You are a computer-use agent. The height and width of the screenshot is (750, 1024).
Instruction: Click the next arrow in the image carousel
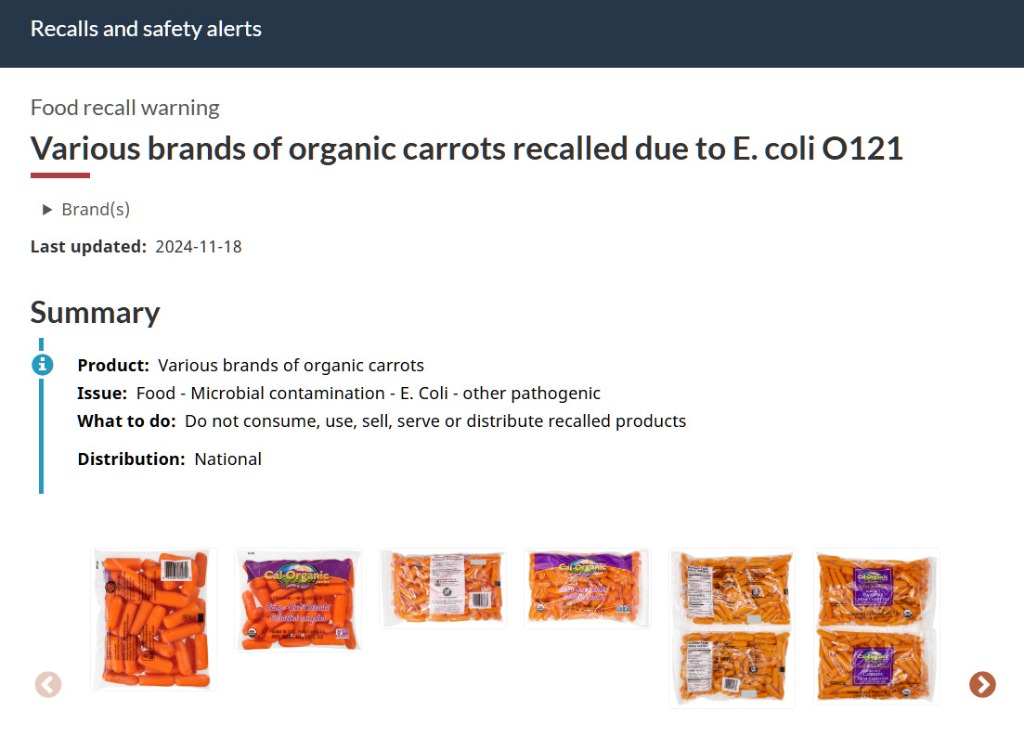coord(982,684)
